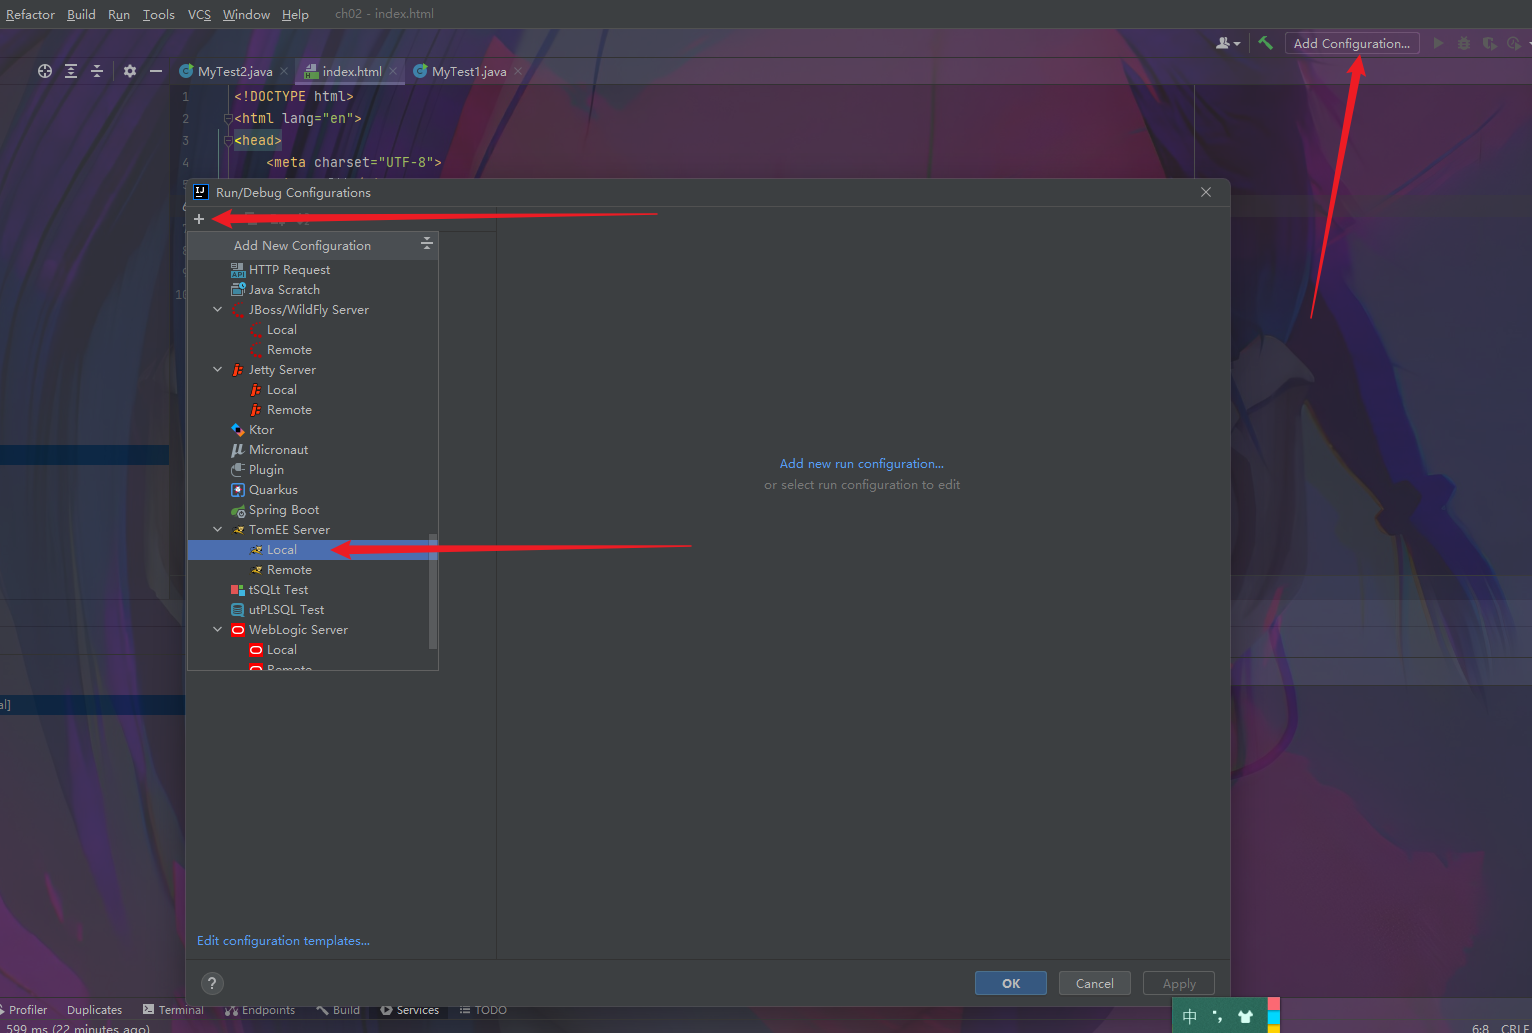
Task: Click the configuration list scrollbar
Action: [x=433, y=591]
